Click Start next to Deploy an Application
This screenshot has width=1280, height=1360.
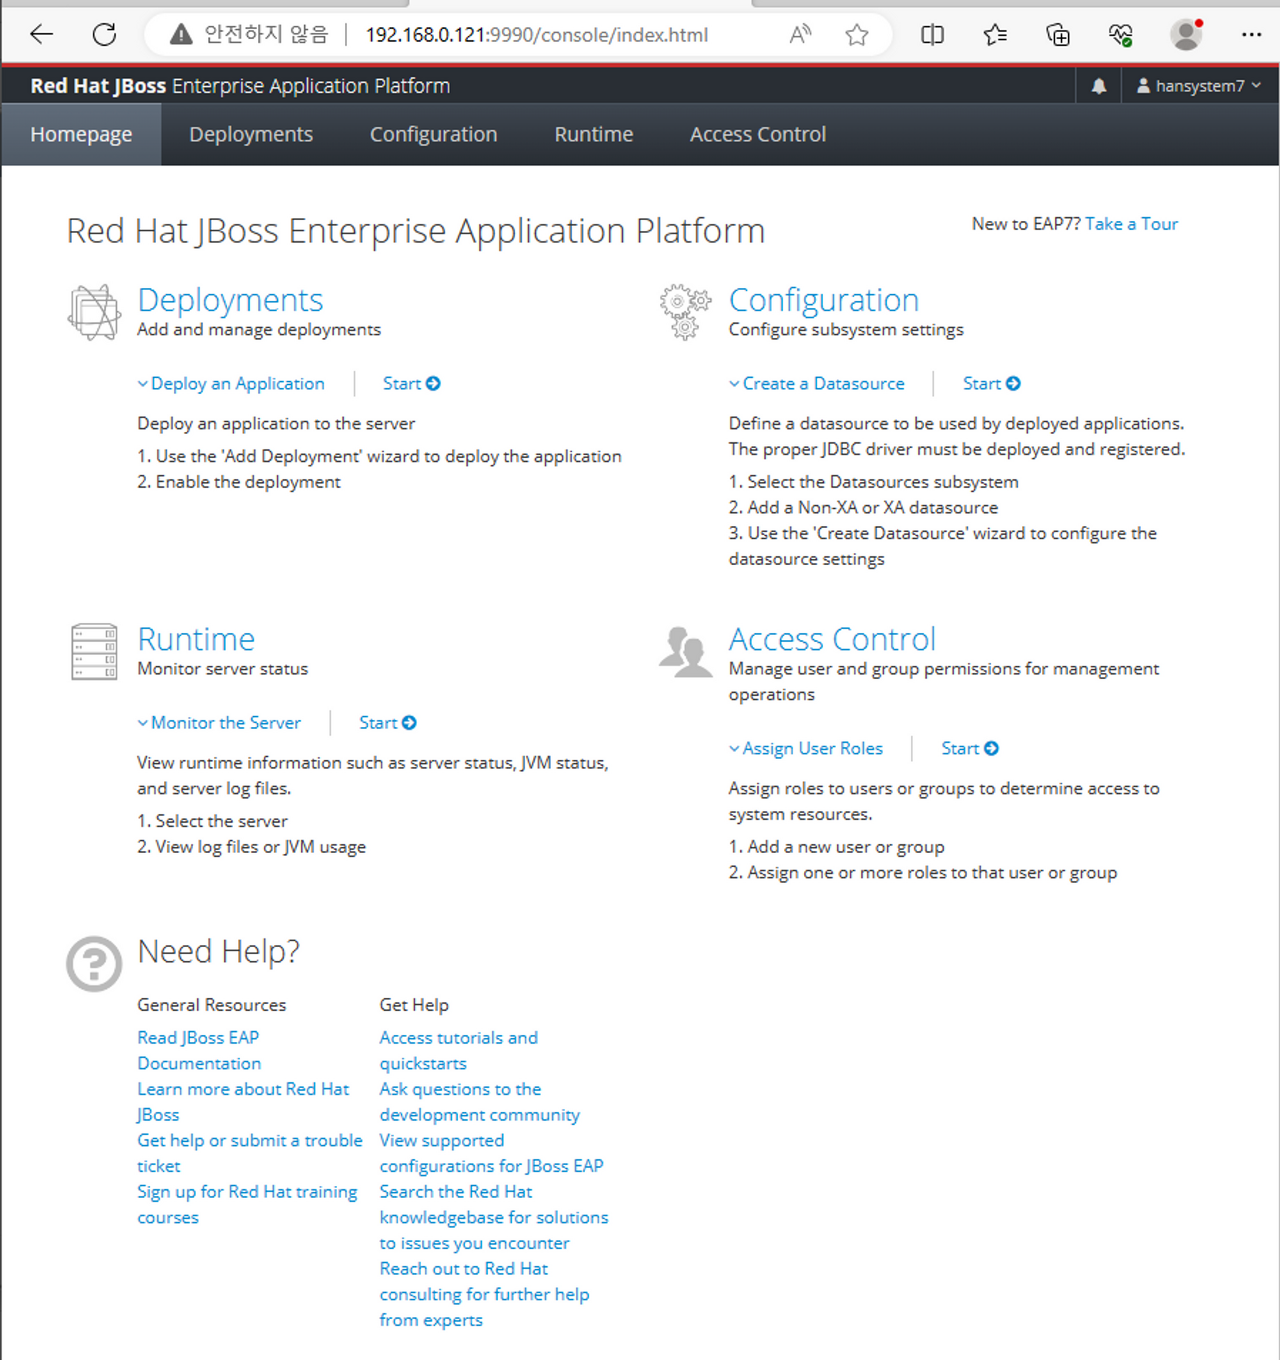[411, 384]
